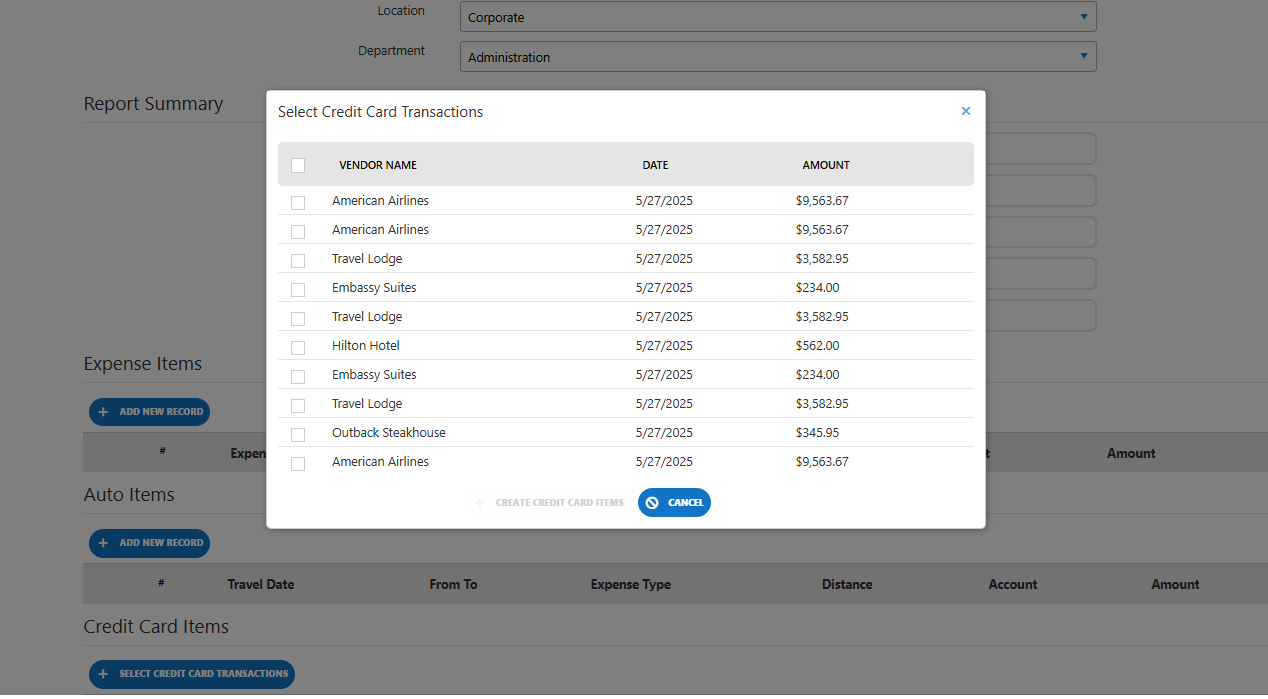This screenshot has width=1268, height=699.
Task: Click the Date column header
Action: pos(655,165)
